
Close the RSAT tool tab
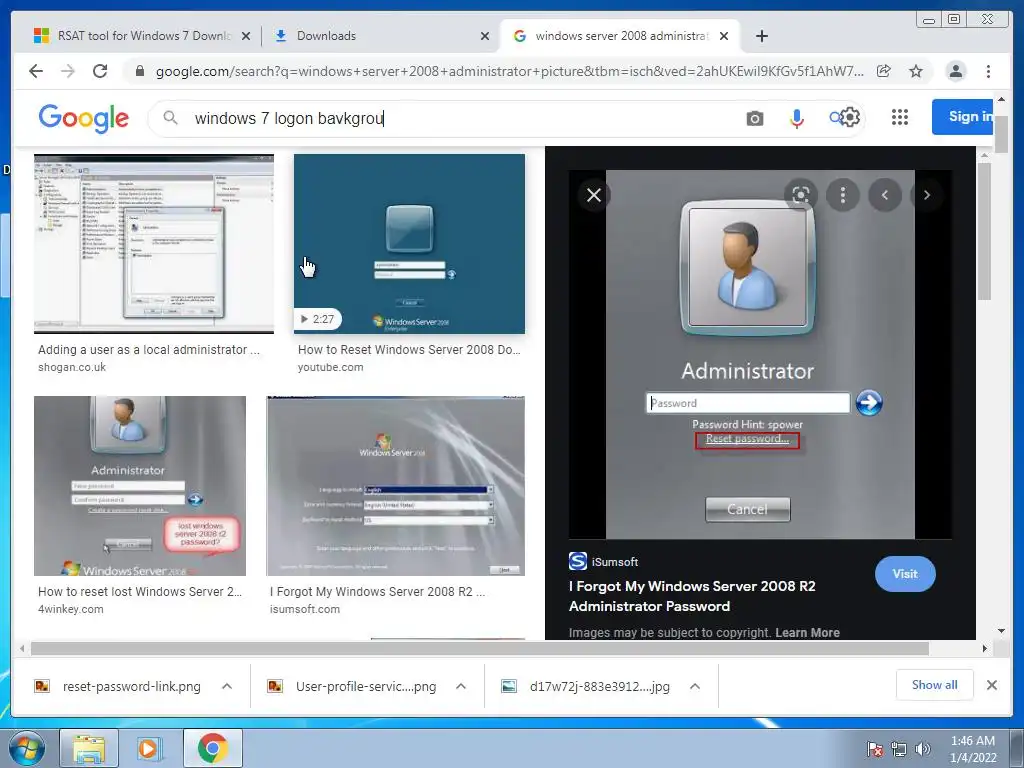click(x=246, y=37)
